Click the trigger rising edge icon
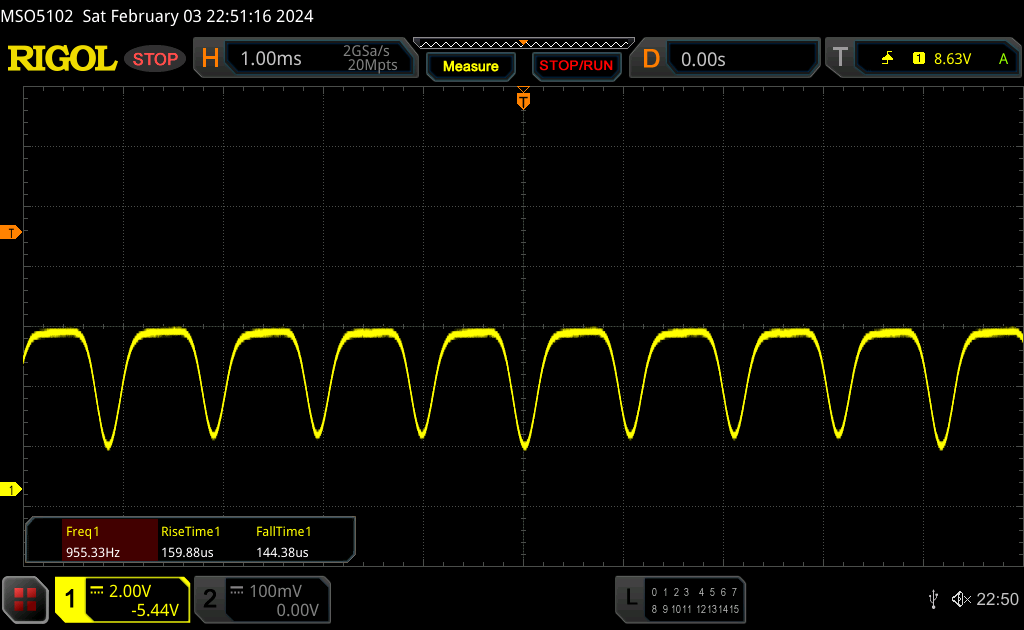 click(887, 59)
